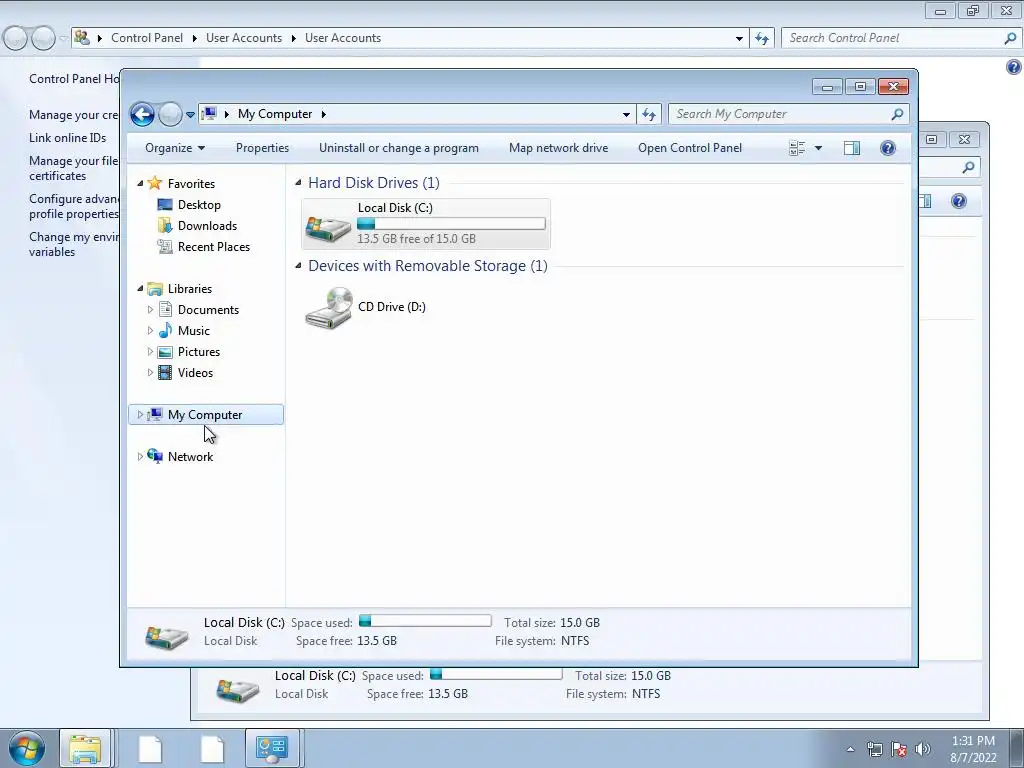The image size is (1024, 768).
Task: Select My Computer in navigation pane
Action: 205,415
